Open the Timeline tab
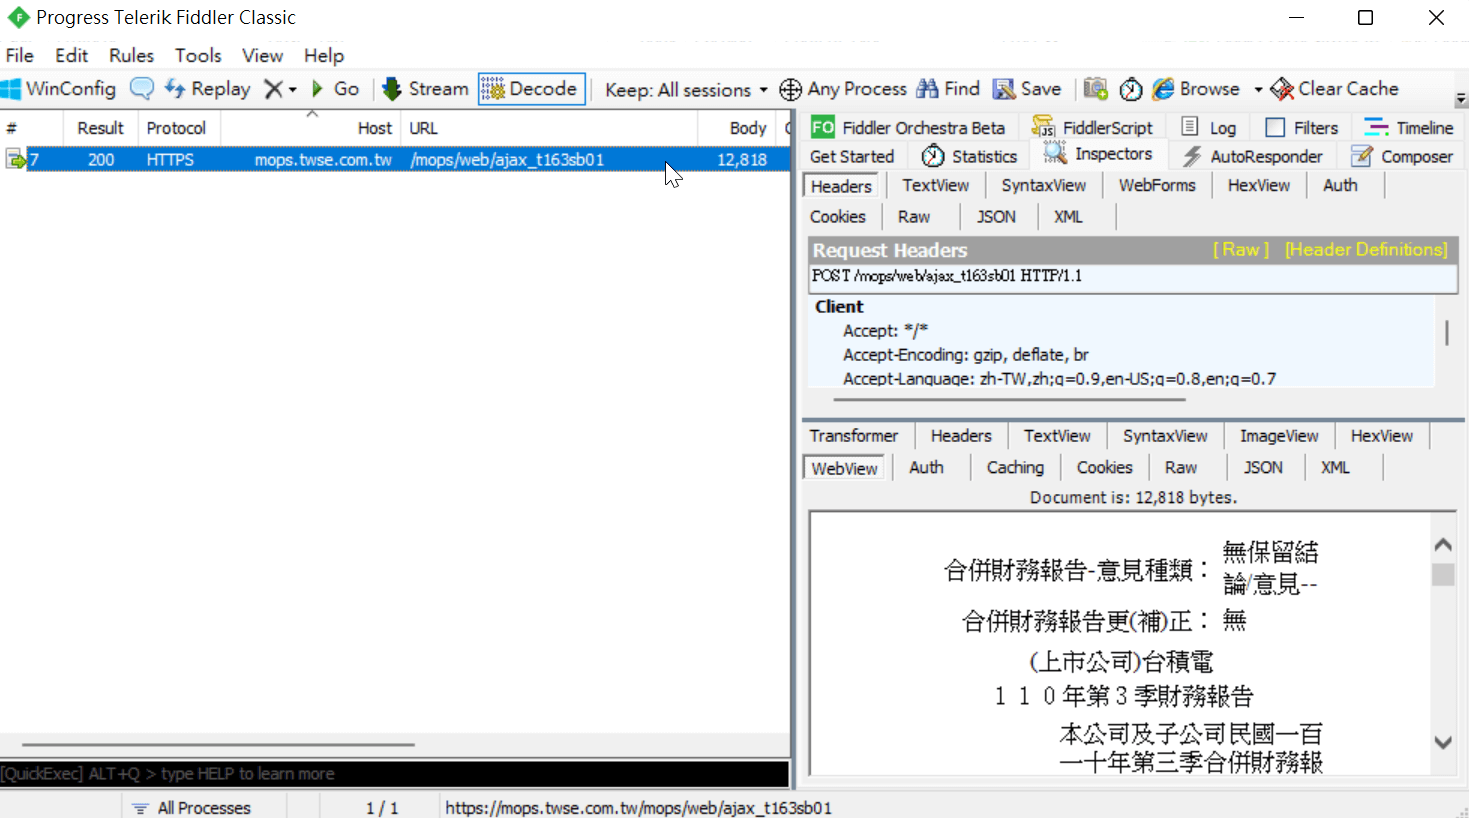This screenshot has height=818, width=1469. pyautogui.click(x=1409, y=128)
